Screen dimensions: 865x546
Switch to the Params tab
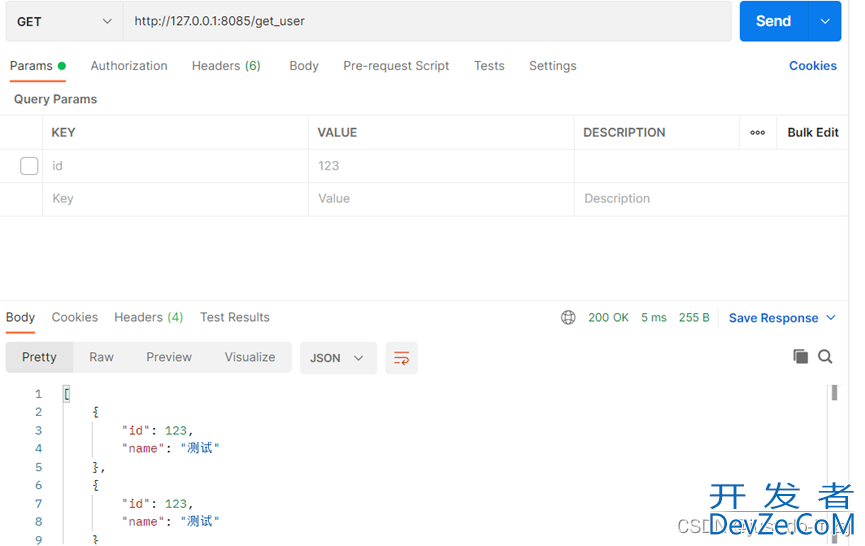pos(38,66)
